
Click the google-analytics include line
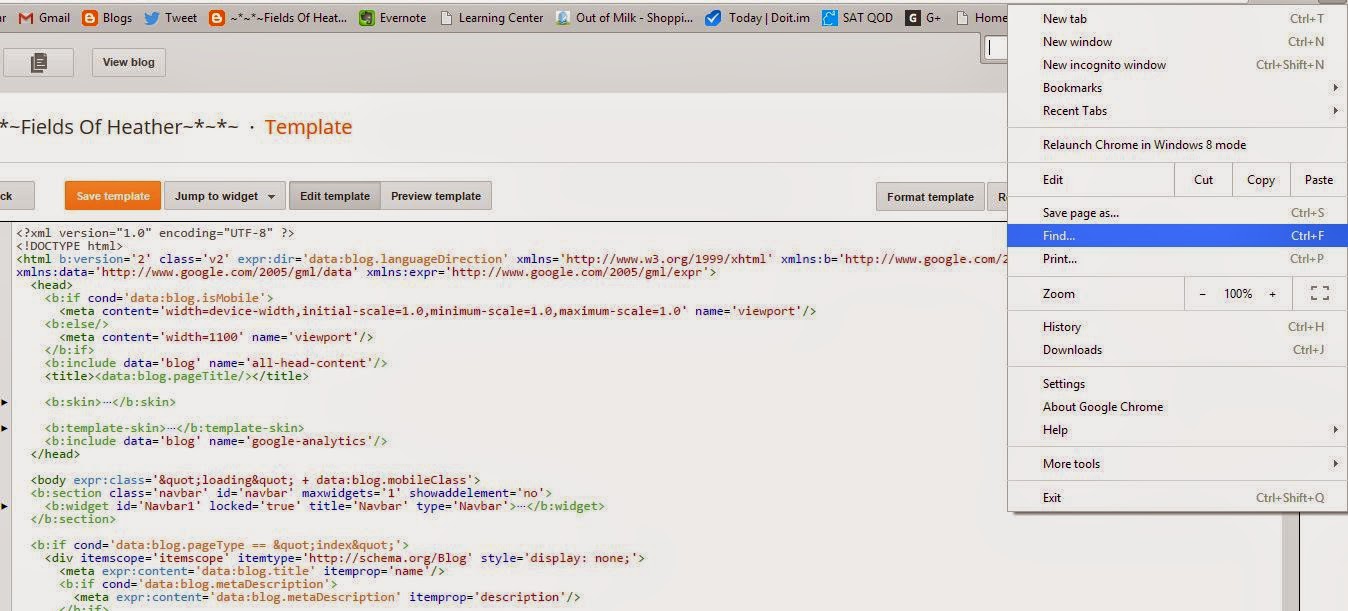tap(216, 441)
